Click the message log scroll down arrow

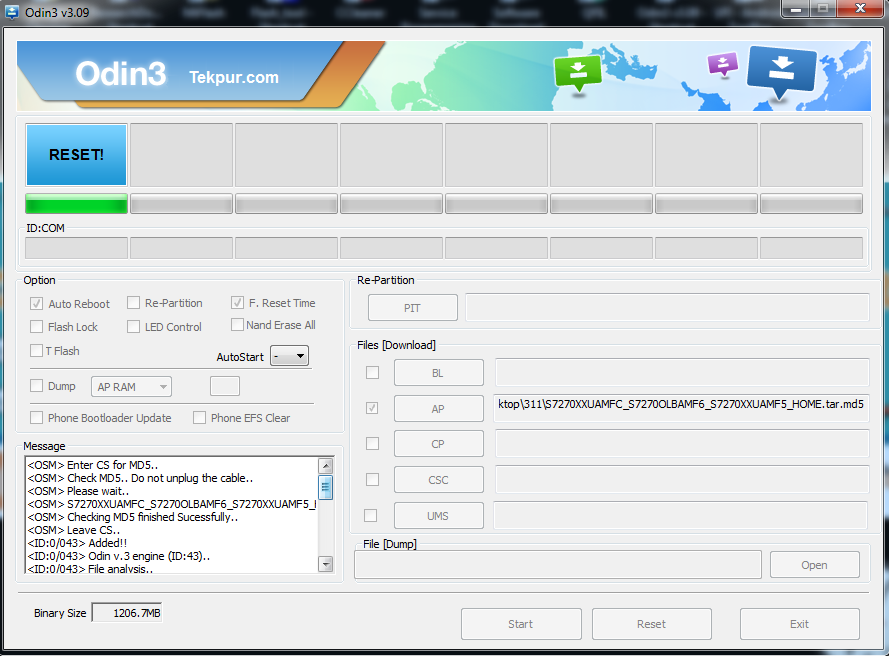point(325,564)
